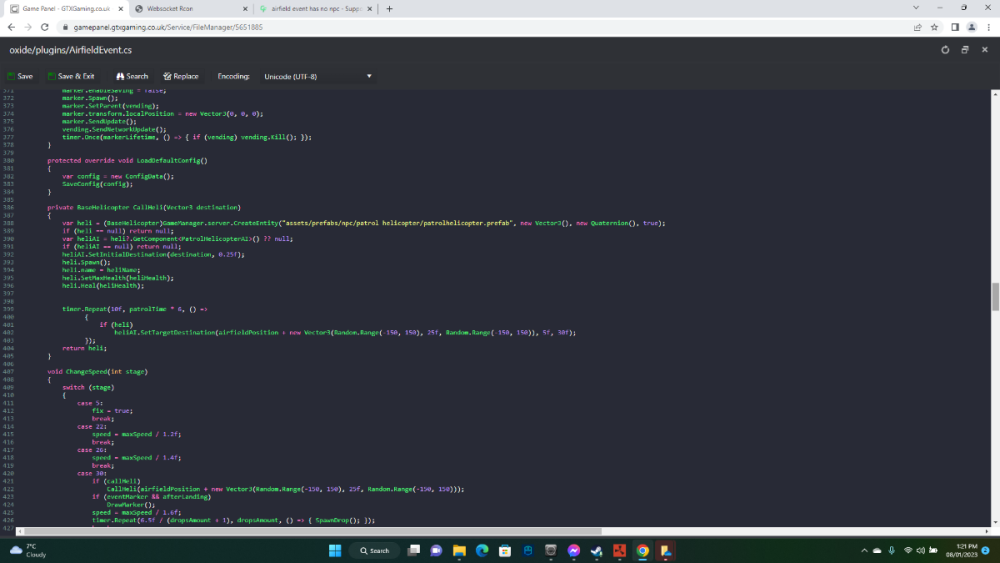The width and height of the screenshot is (1000, 563).
Task: Click the 'timer.Repeat(10f, patrolTime' line
Action: click(x=135, y=309)
